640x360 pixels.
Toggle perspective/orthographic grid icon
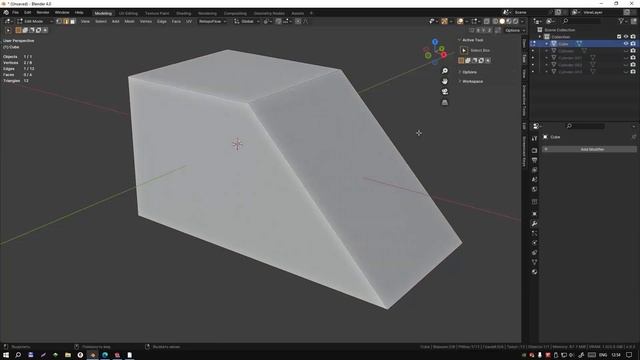click(x=444, y=102)
